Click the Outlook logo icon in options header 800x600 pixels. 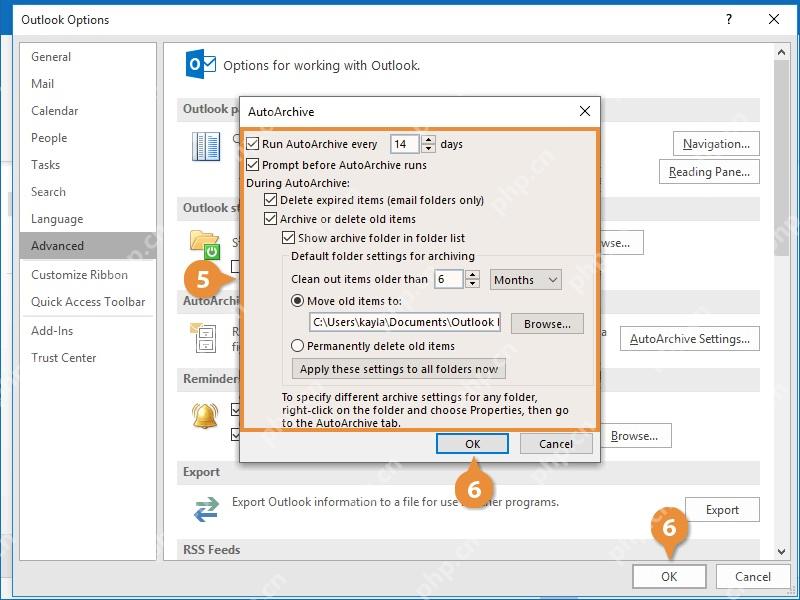click(200, 64)
